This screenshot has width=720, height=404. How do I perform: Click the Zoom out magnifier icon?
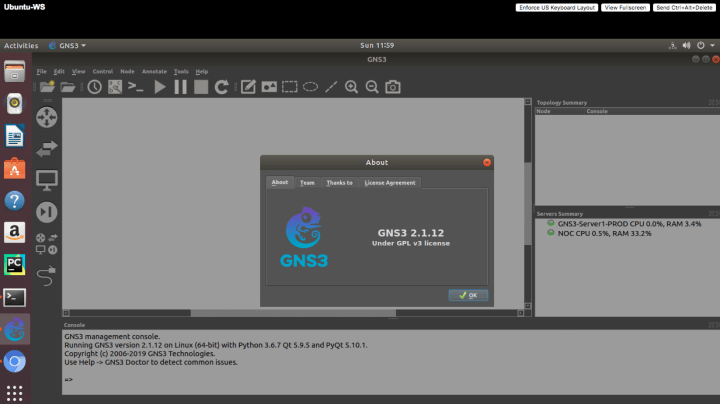(372, 87)
